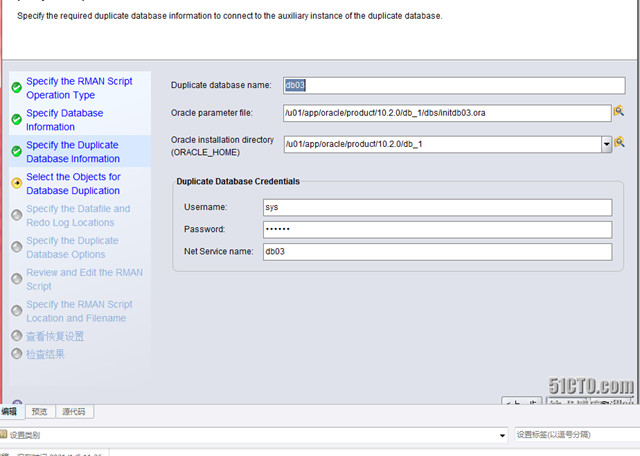Click green check icon beside Specify Database Information
The height and width of the screenshot is (456, 640).
(17, 120)
